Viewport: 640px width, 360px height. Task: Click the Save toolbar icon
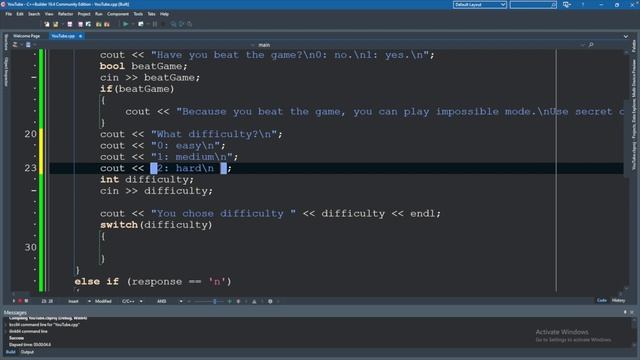click(70, 24)
